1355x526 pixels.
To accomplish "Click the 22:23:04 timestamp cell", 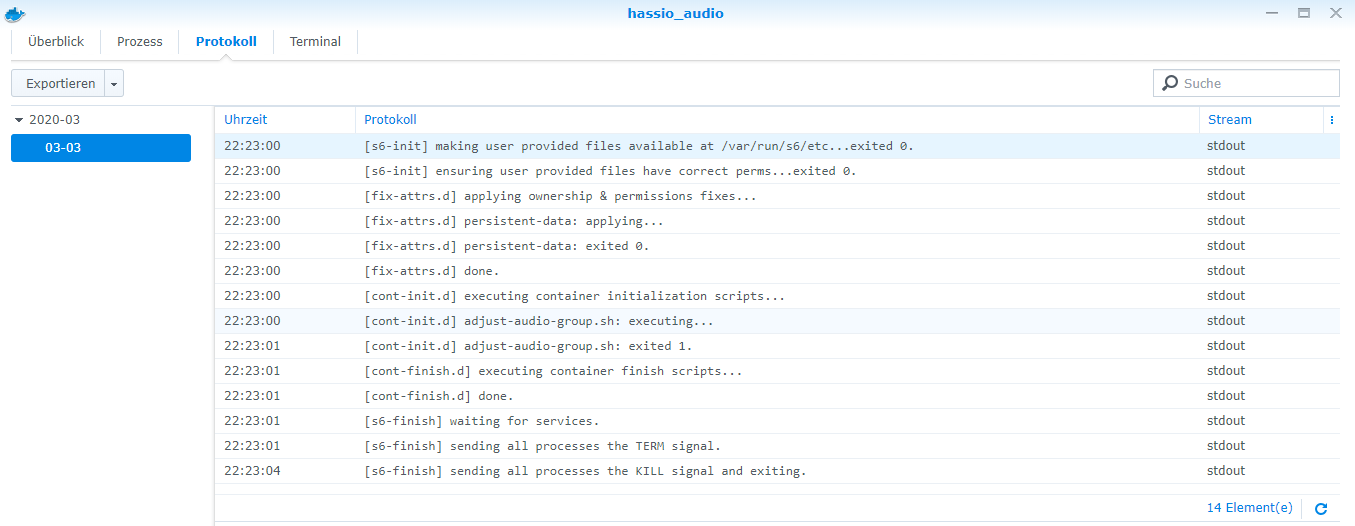I will coord(252,471).
